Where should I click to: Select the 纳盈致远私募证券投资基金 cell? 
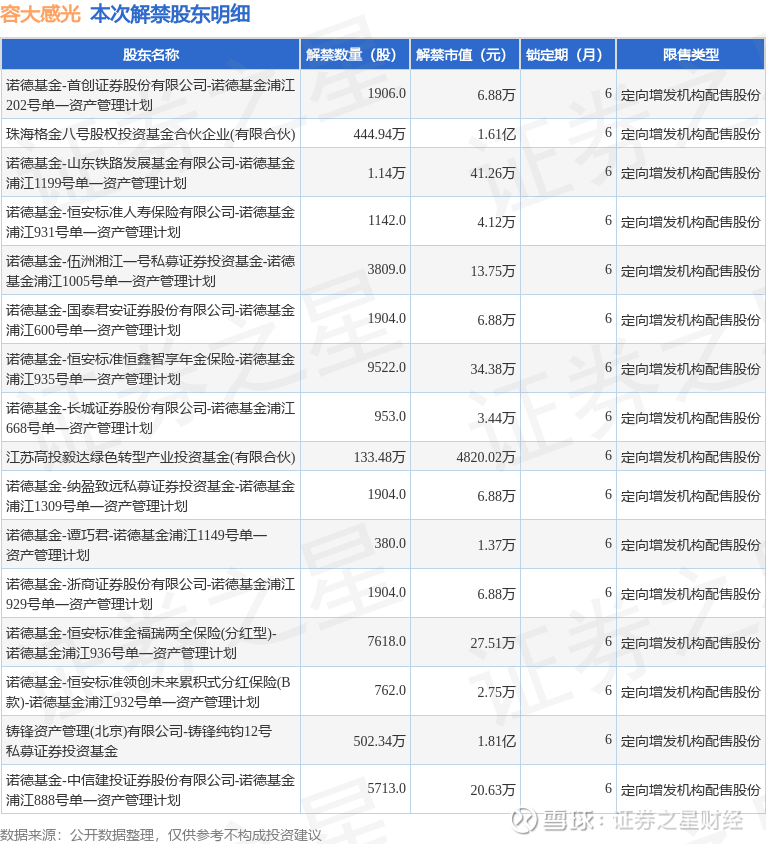[x=151, y=495]
